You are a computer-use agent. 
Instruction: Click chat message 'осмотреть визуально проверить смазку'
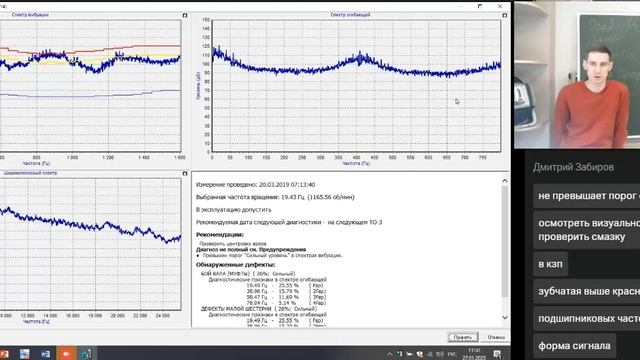(x=587, y=230)
